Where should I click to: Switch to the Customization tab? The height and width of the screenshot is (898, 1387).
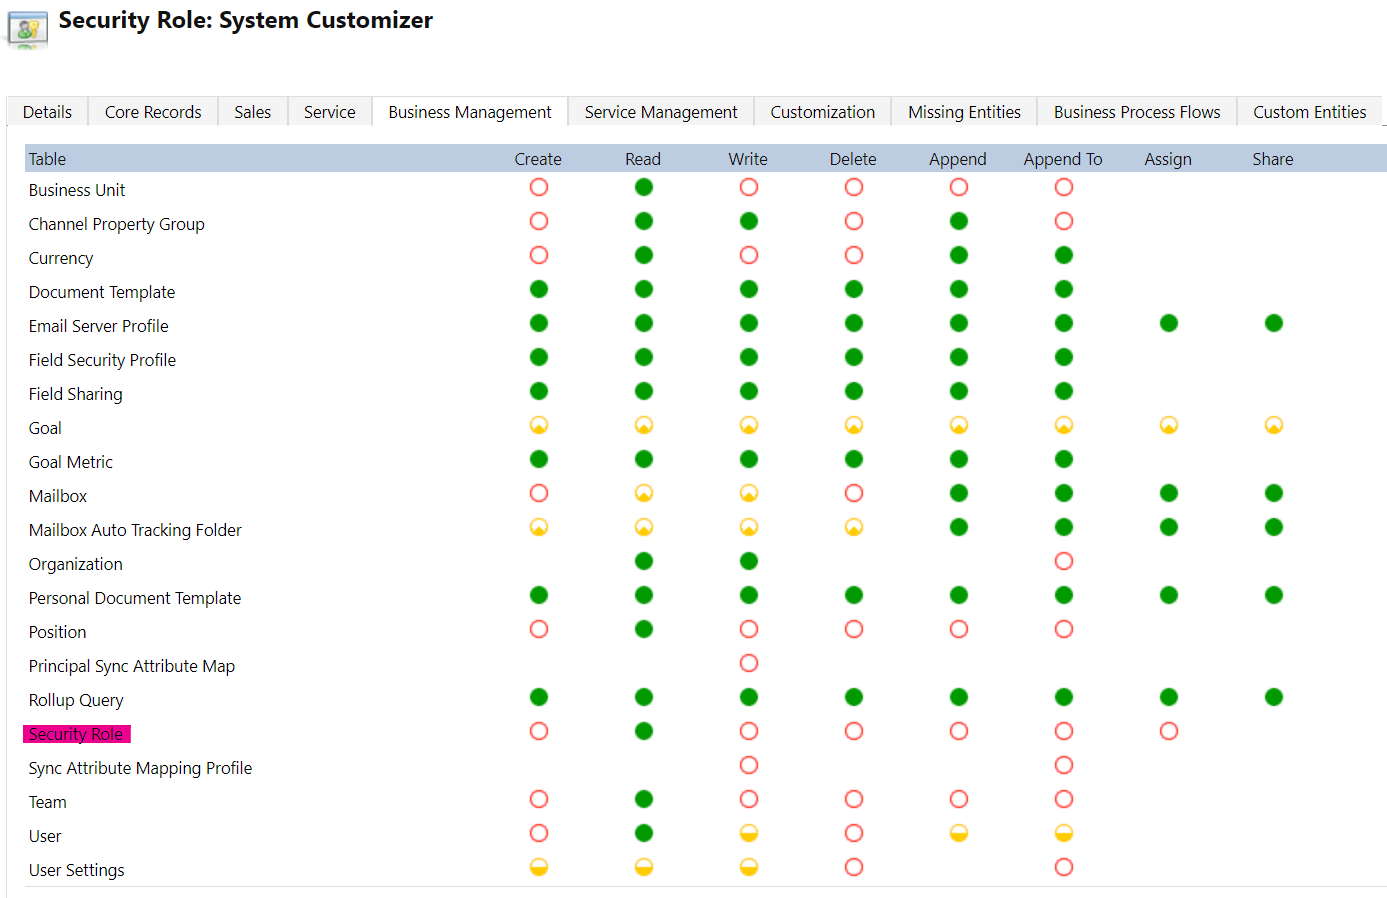822,111
